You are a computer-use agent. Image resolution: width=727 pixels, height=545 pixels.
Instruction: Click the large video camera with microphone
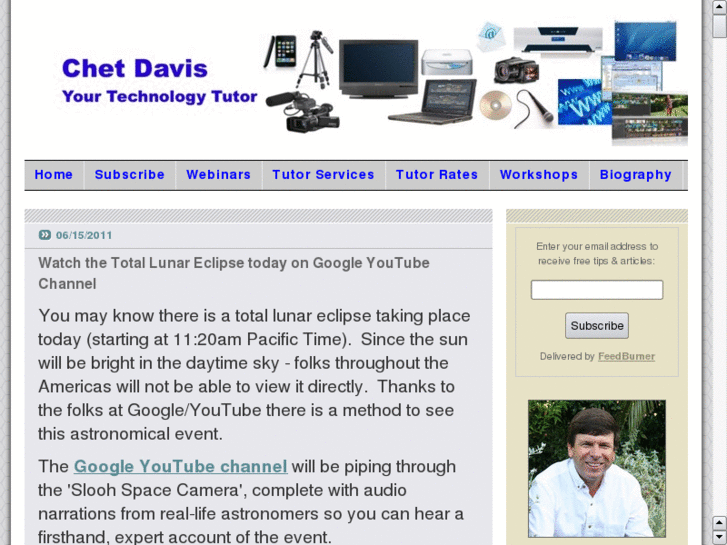[x=303, y=112]
